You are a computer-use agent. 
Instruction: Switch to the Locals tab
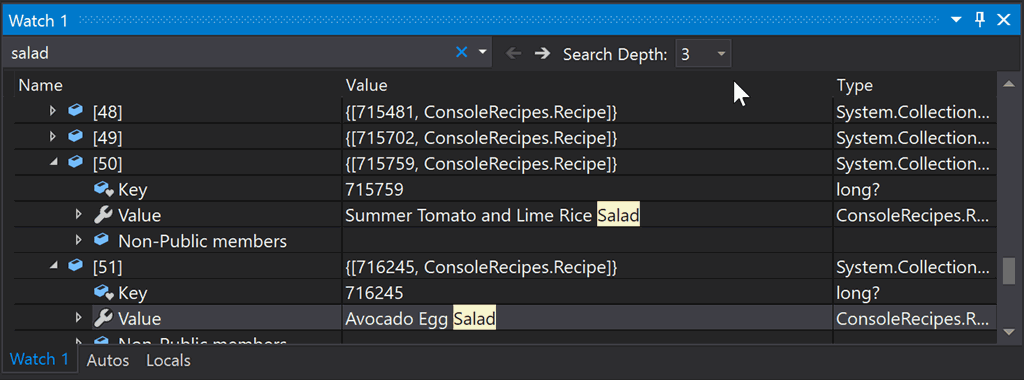coord(168,360)
